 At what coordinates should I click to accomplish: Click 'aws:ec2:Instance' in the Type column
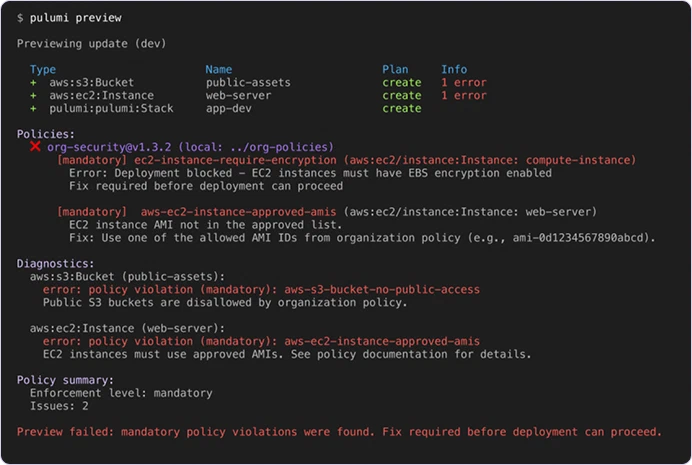102,95
